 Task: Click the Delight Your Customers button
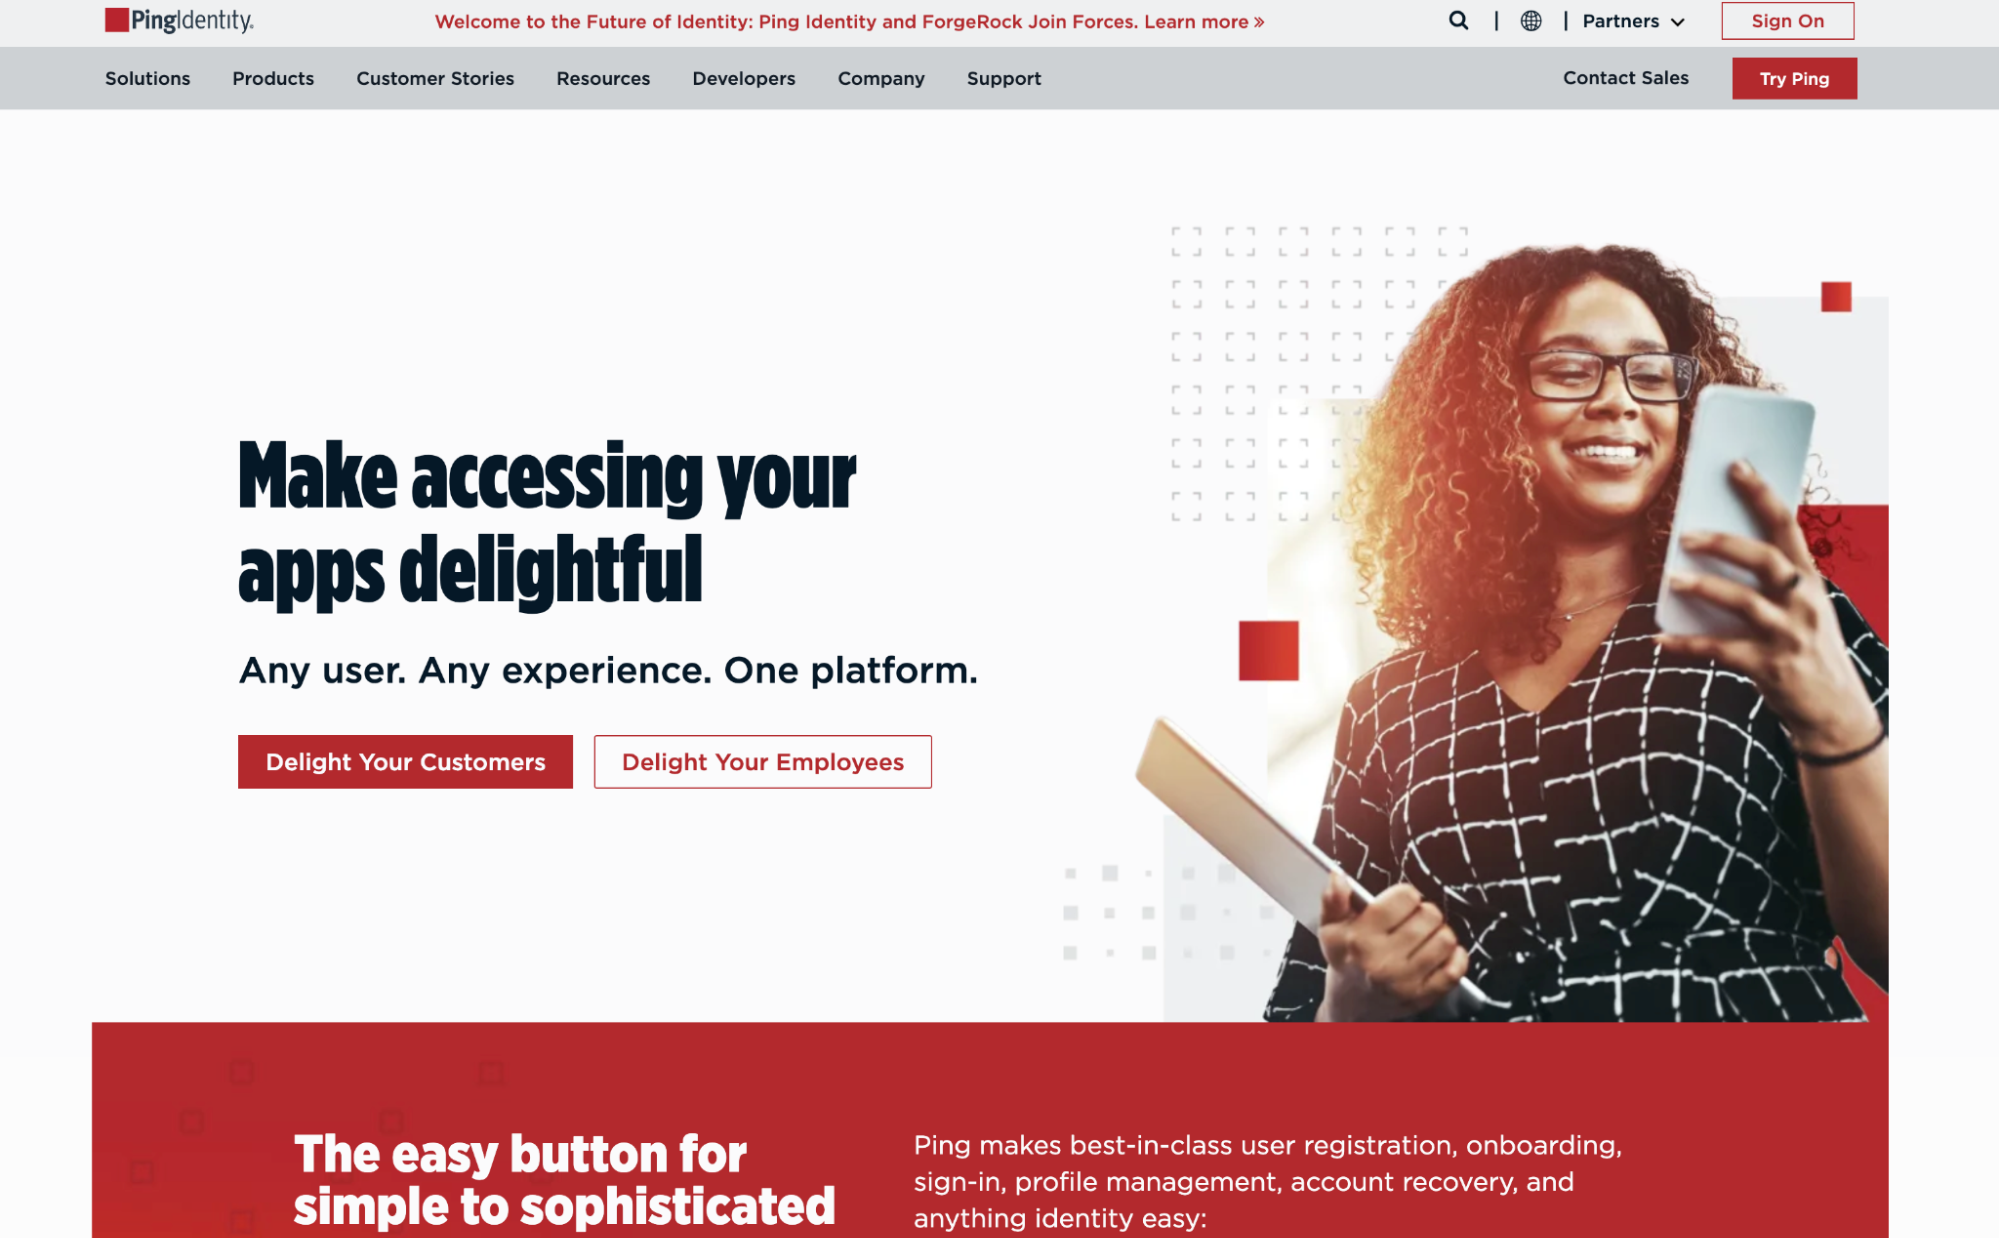click(x=406, y=761)
